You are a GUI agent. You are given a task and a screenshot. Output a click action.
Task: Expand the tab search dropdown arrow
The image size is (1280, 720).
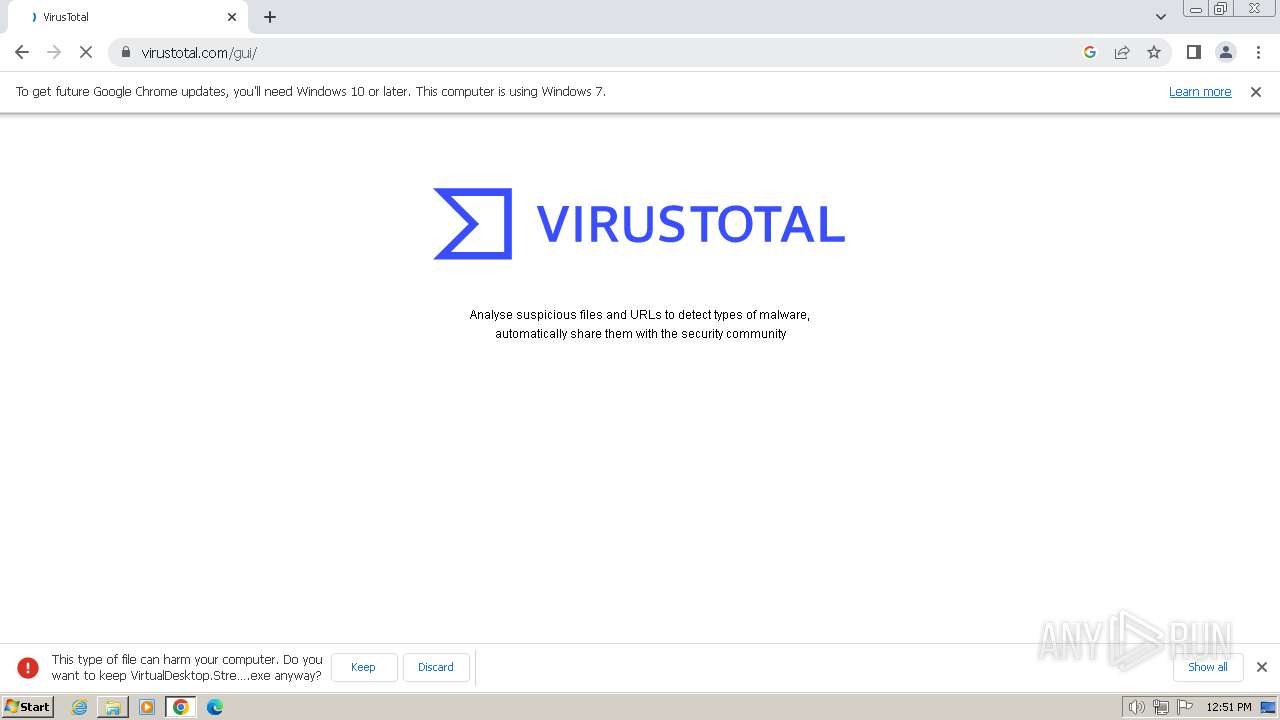1161,17
